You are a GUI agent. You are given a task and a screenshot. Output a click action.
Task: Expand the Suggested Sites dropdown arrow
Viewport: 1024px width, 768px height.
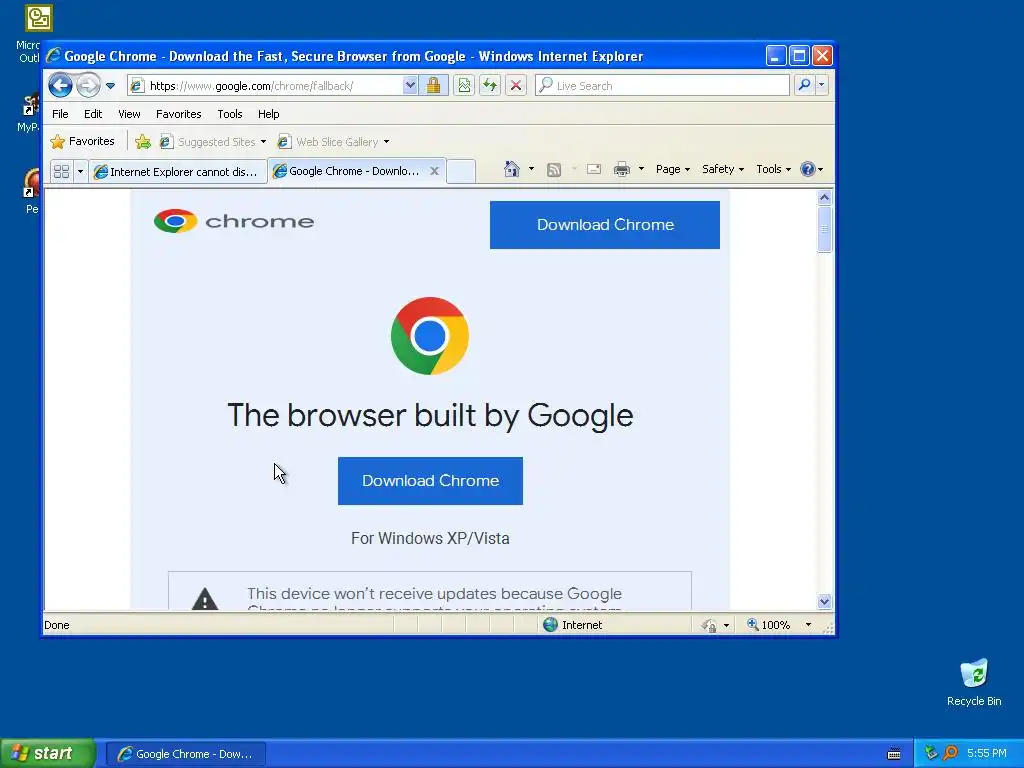(x=263, y=142)
